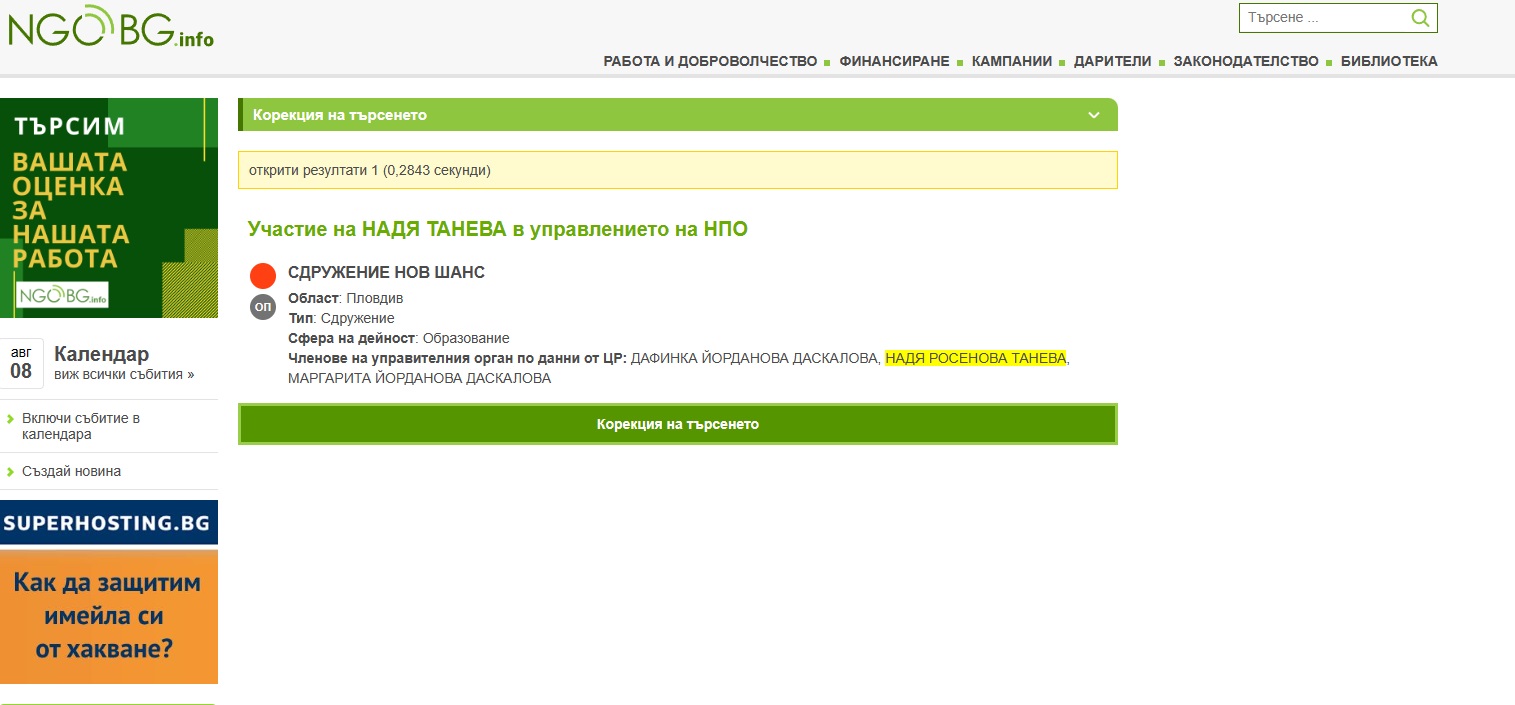Click the red circle status icon
Image resolution: width=1515 pixels, height=705 pixels.
click(263, 275)
